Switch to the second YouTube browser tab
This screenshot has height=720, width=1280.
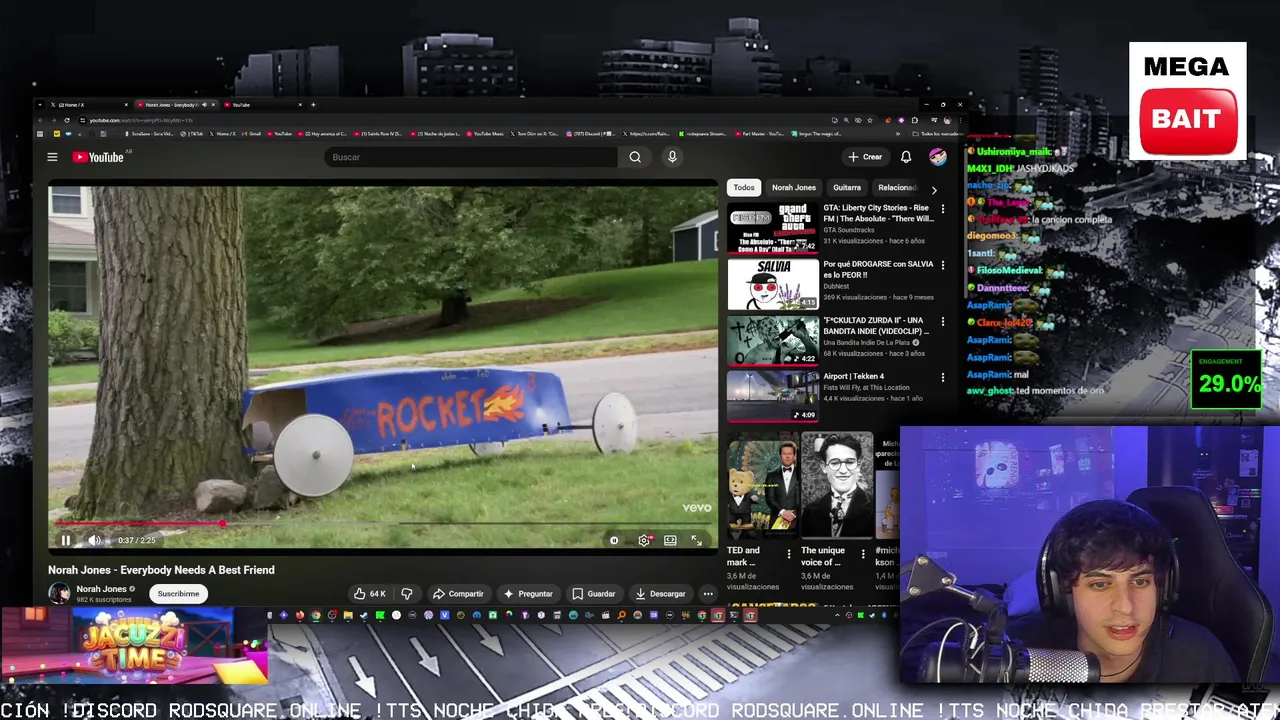click(x=263, y=104)
